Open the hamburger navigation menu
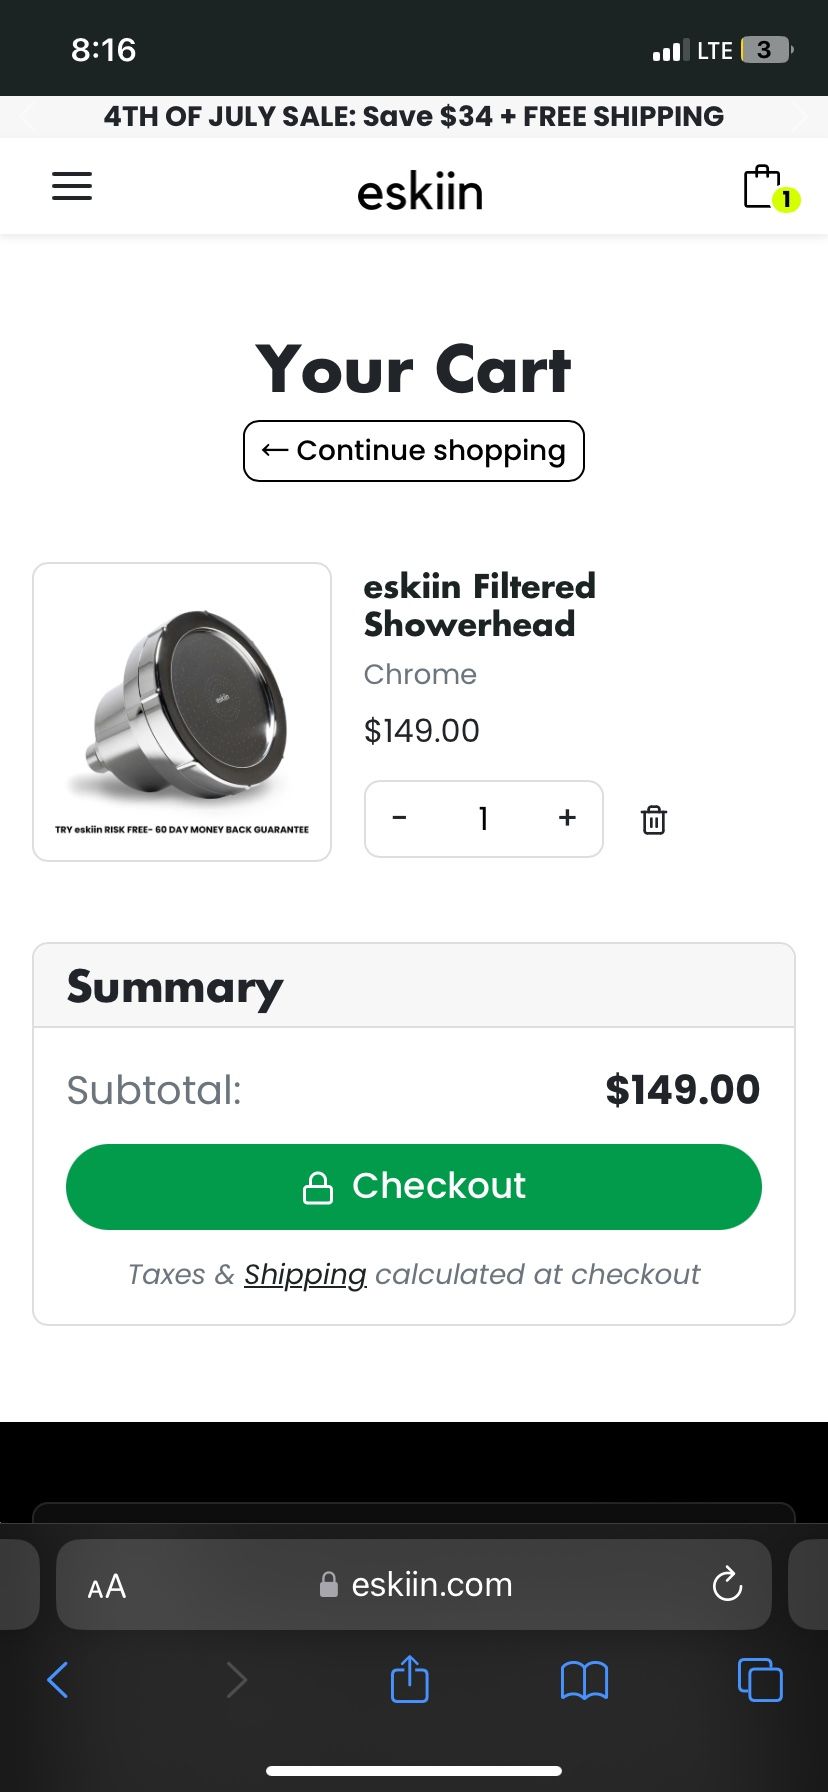The image size is (828, 1792). [71, 186]
